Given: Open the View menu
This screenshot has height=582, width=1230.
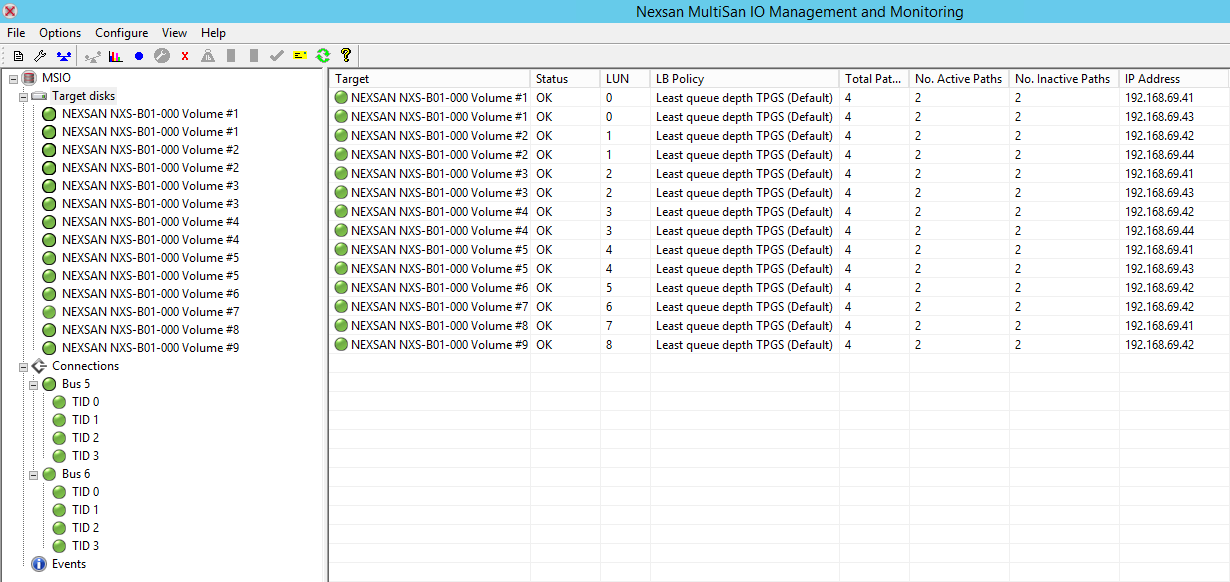Looking at the screenshot, I should 174,33.
